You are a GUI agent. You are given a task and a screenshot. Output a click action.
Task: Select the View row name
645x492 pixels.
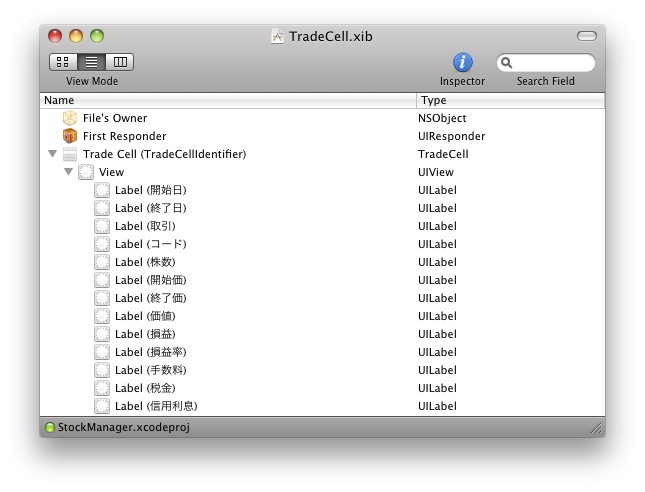point(111,172)
